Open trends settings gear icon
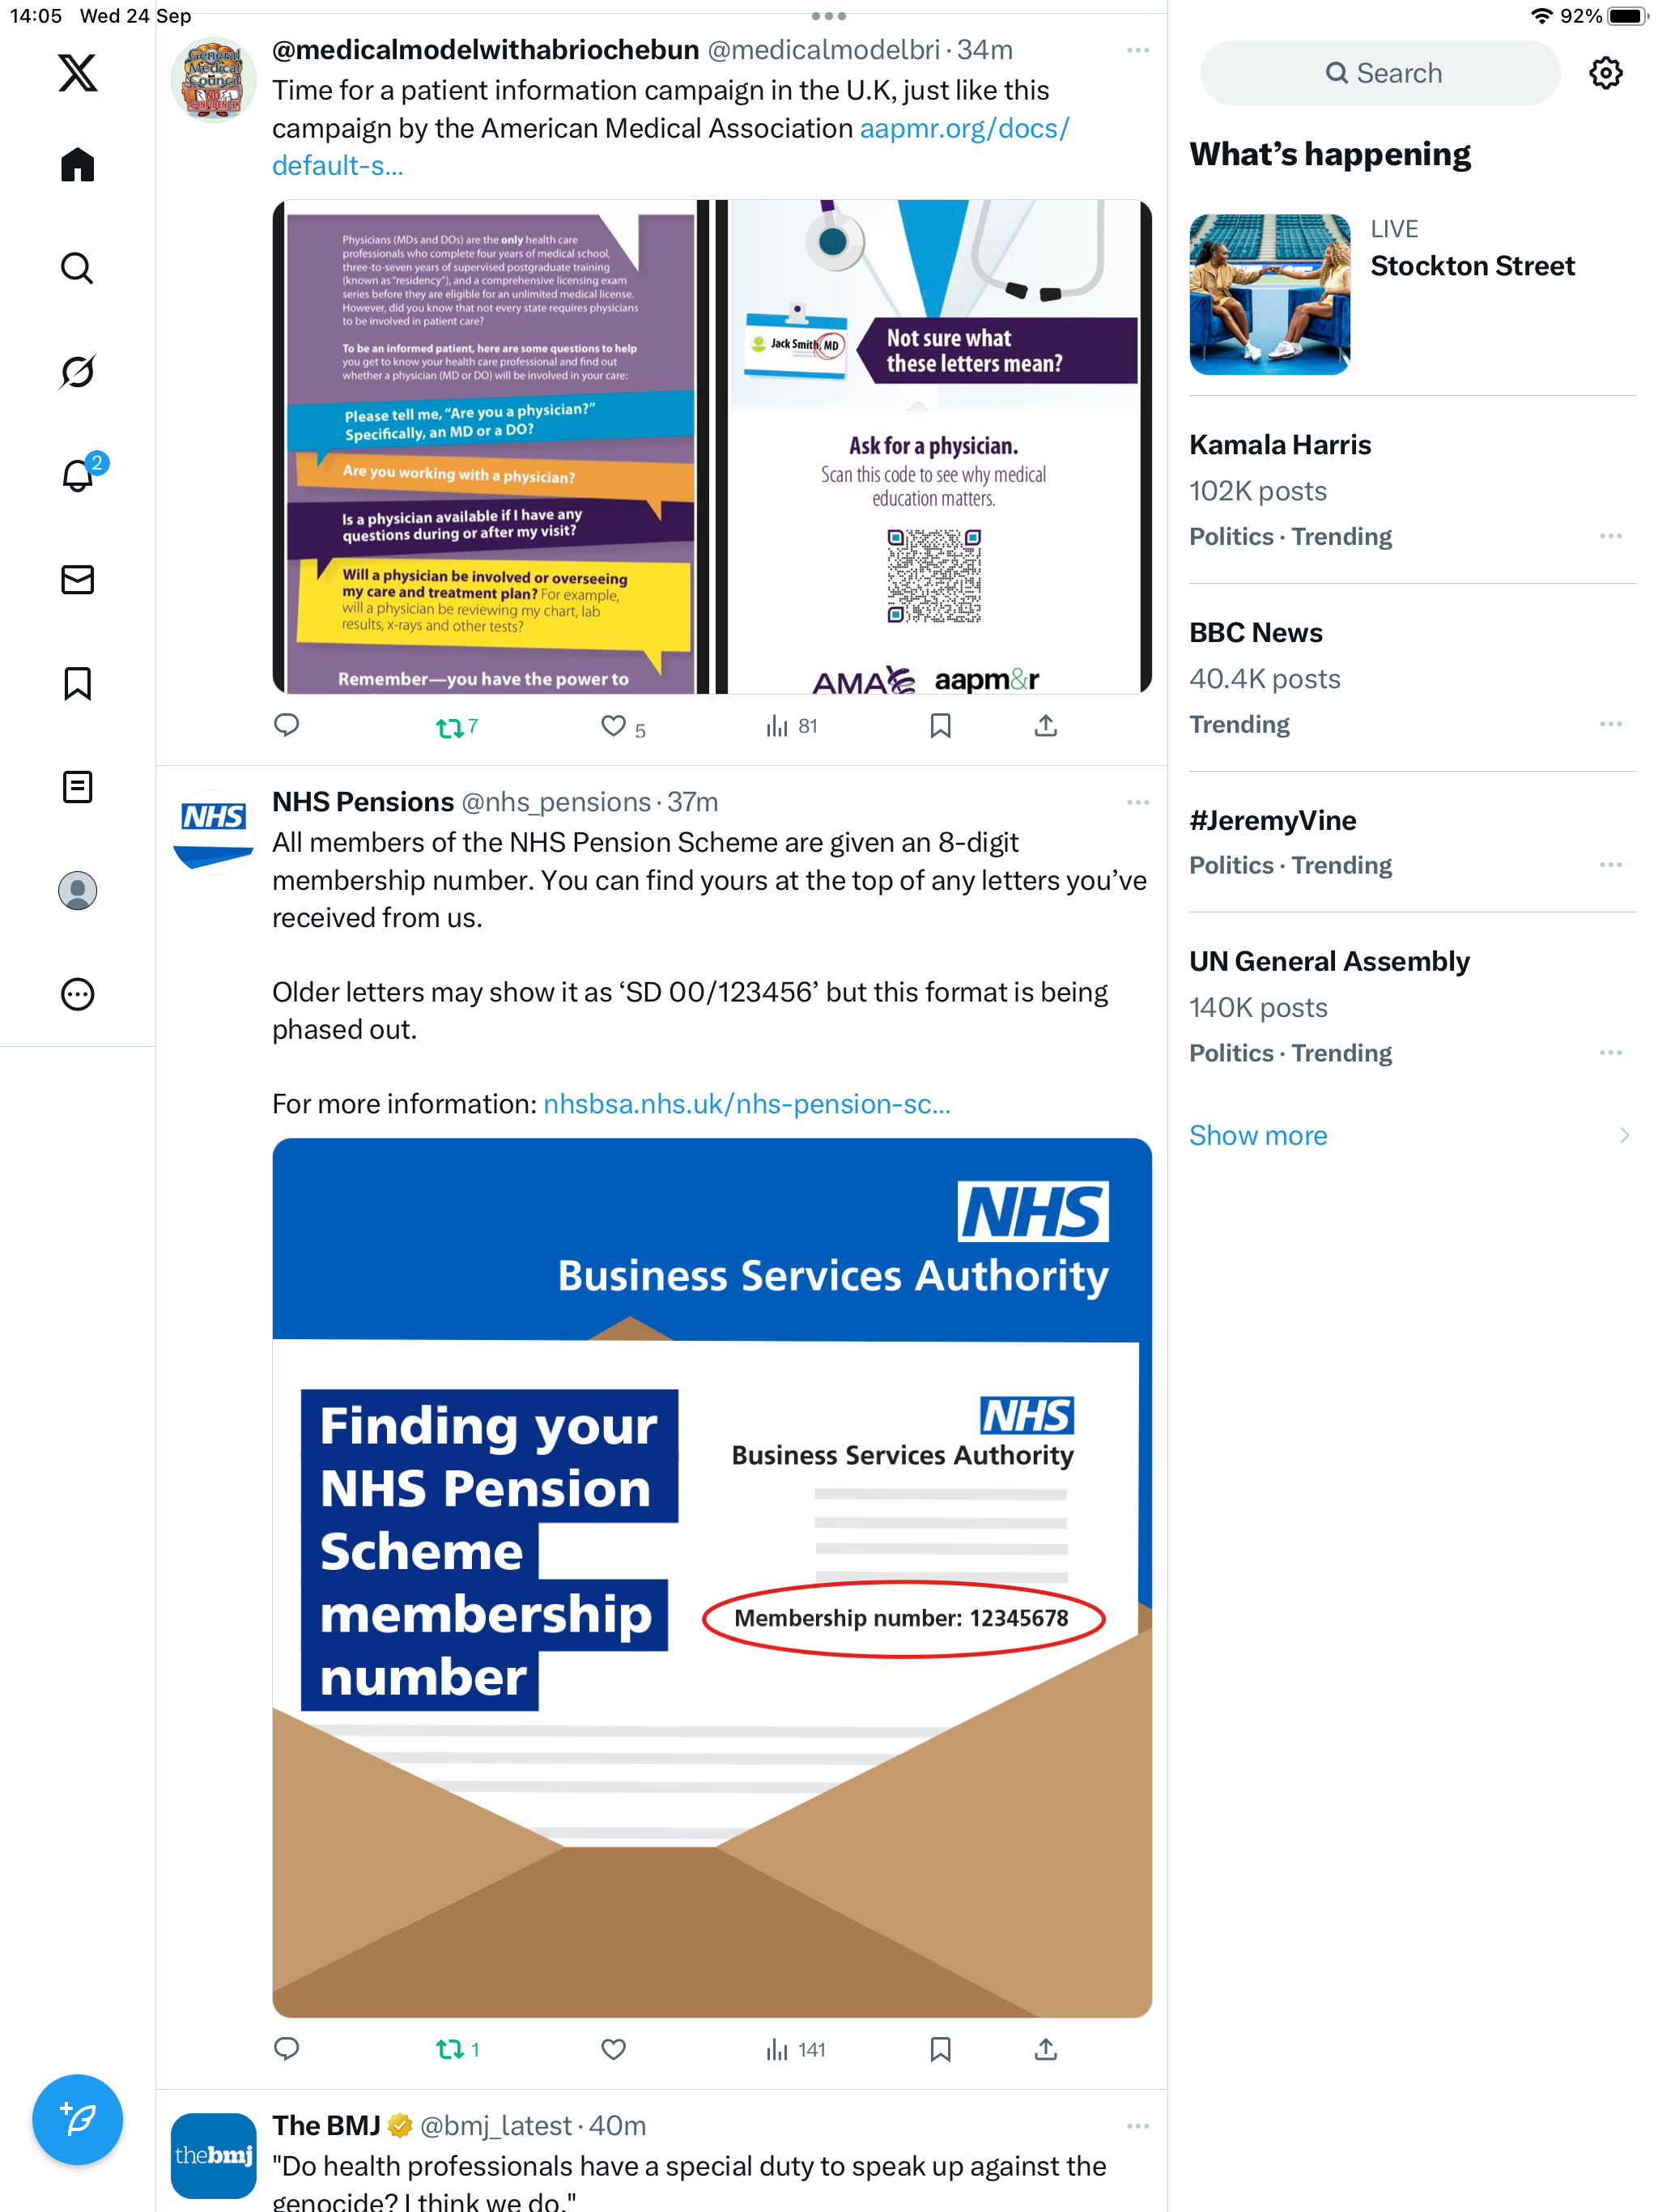 pyautogui.click(x=1605, y=73)
